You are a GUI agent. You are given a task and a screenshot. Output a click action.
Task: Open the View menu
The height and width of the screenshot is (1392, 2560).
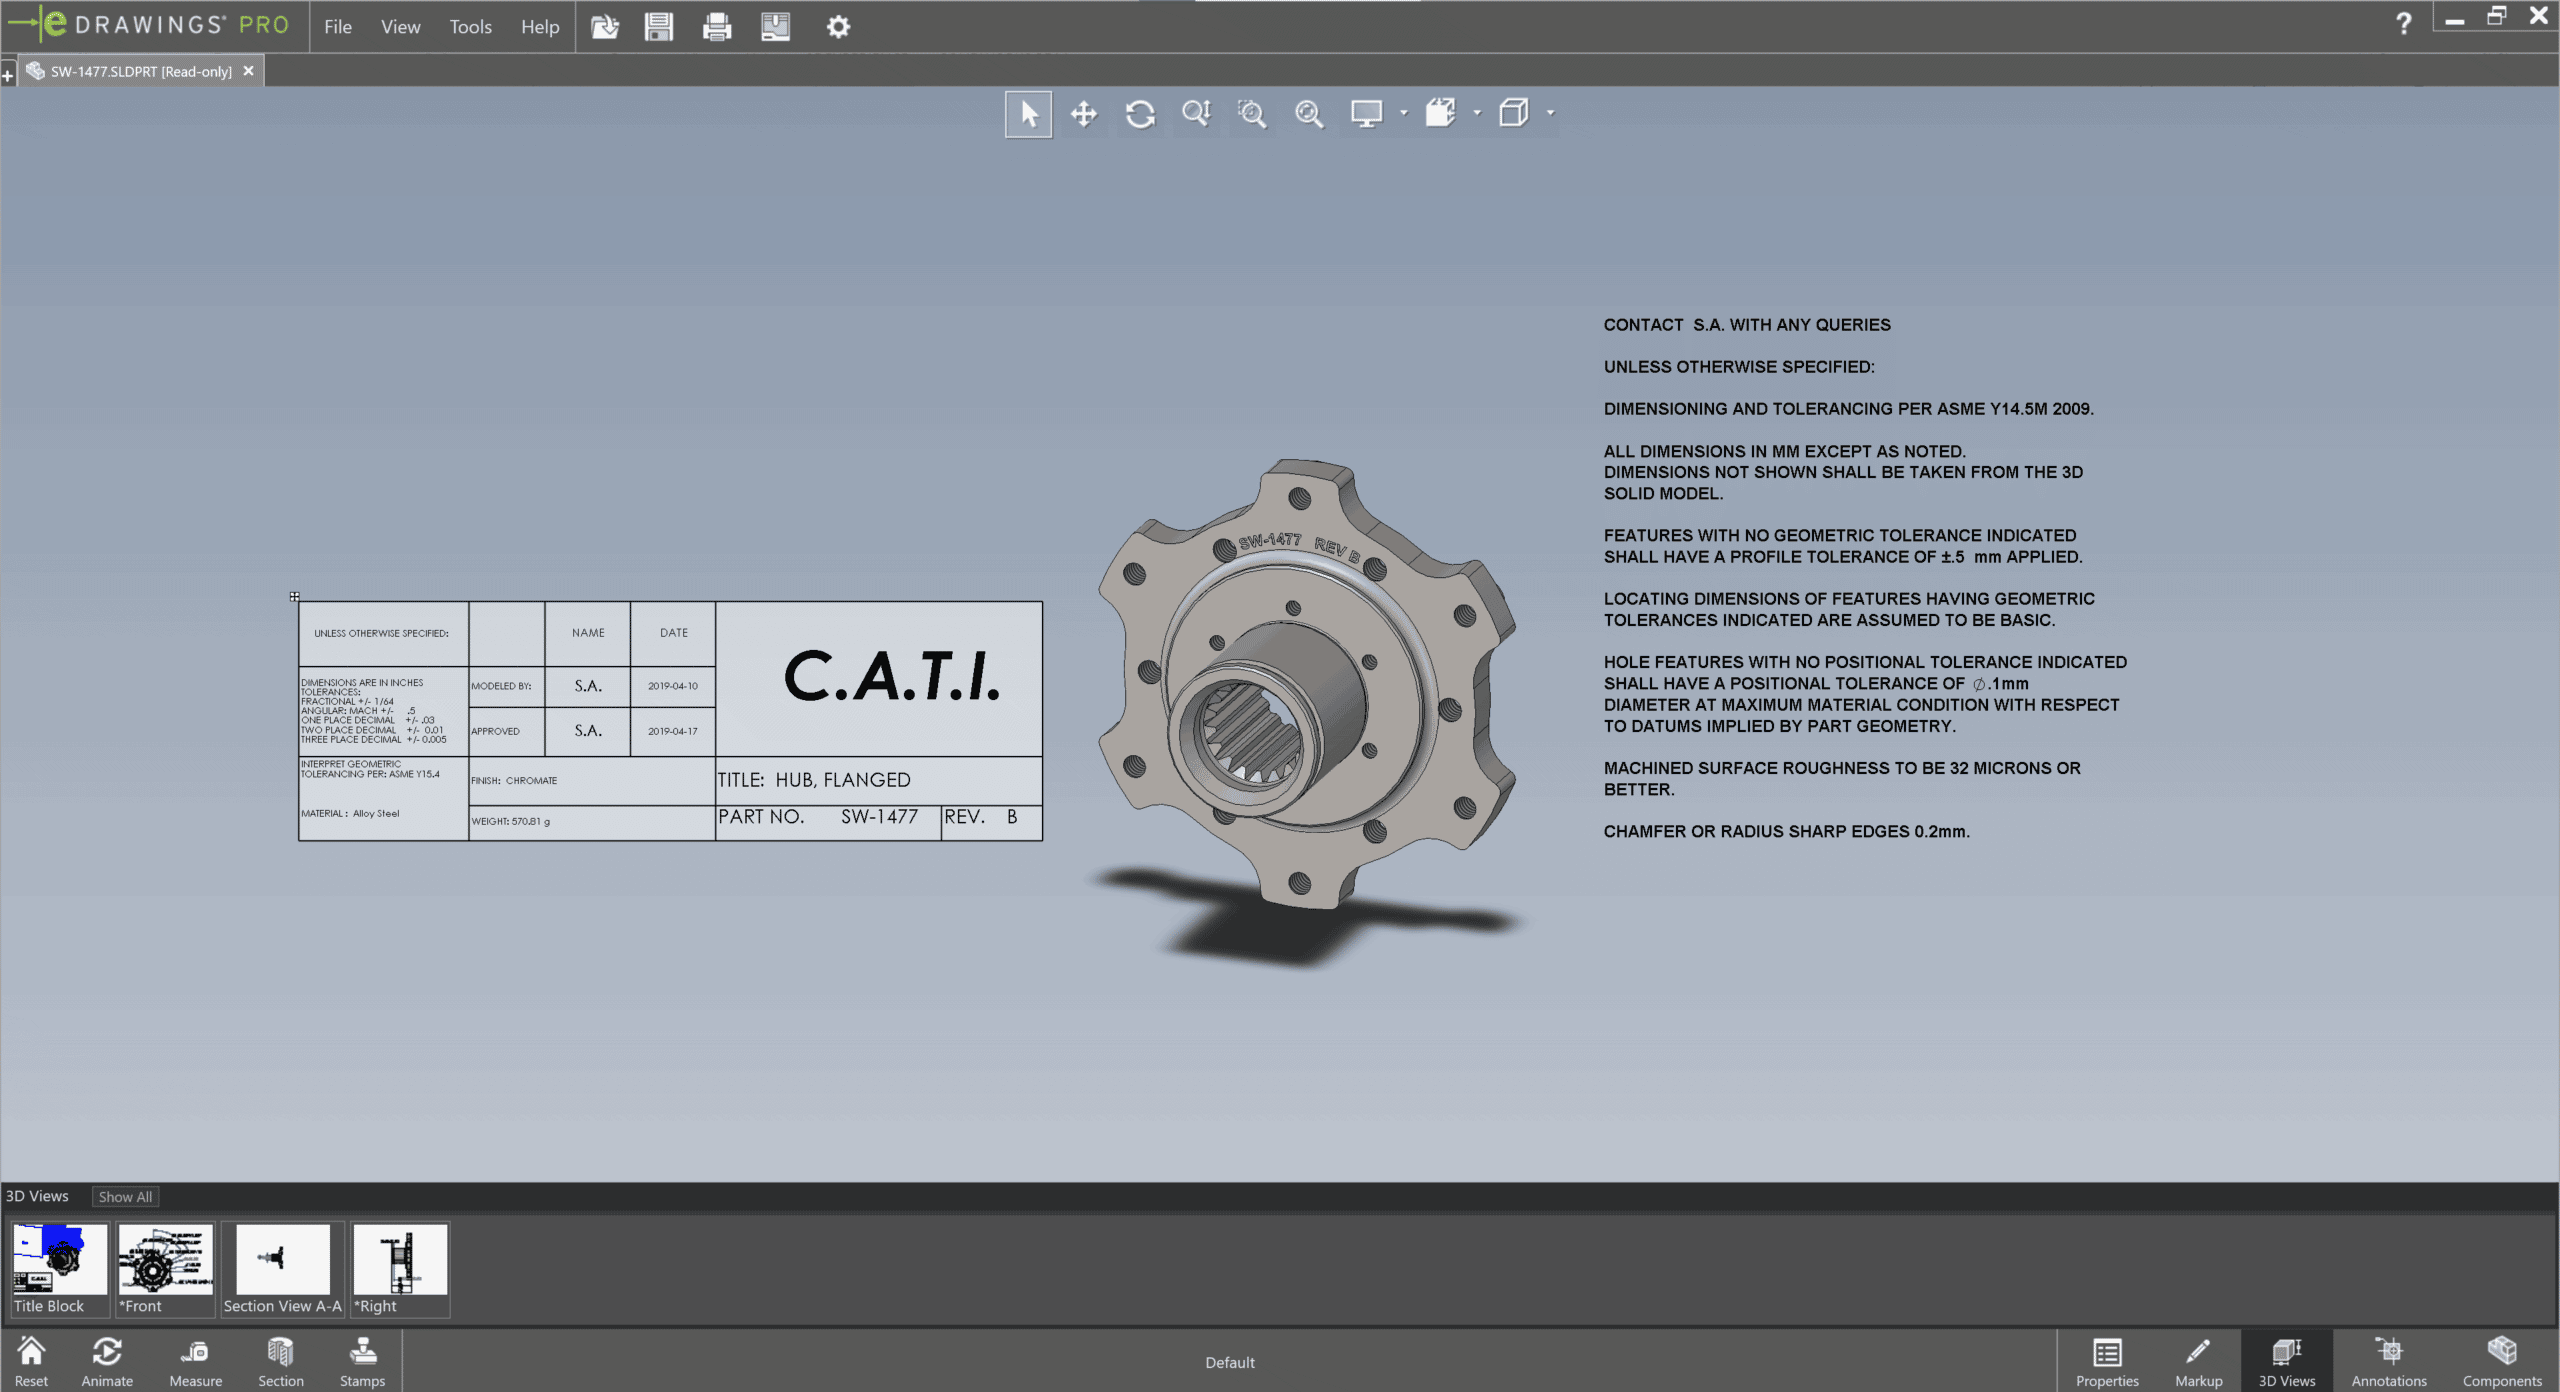click(400, 27)
